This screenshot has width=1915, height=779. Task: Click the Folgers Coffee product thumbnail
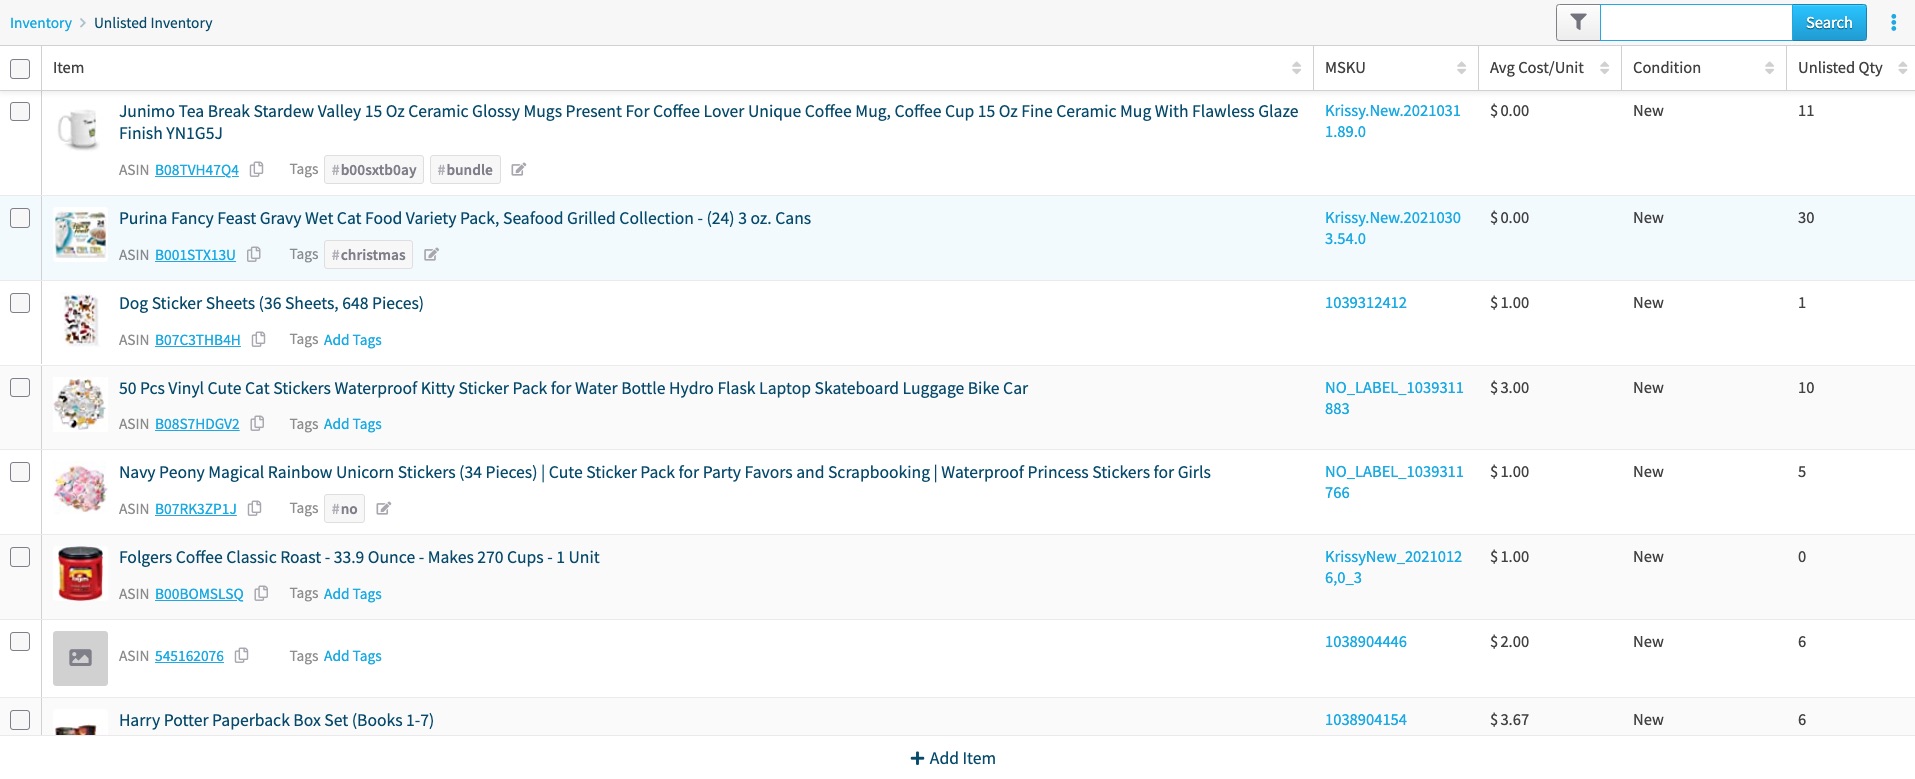(x=80, y=573)
